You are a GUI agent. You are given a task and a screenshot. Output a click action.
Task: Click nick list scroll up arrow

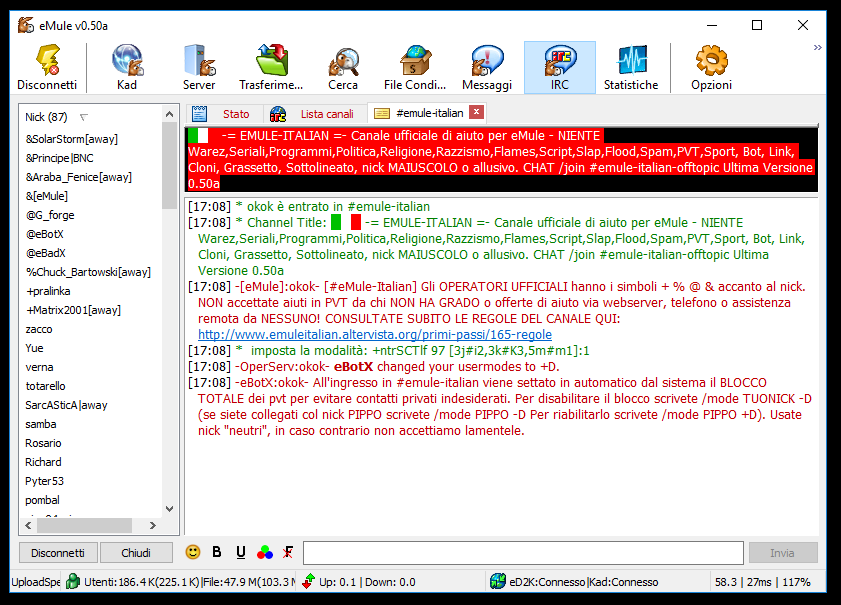(169, 114)
